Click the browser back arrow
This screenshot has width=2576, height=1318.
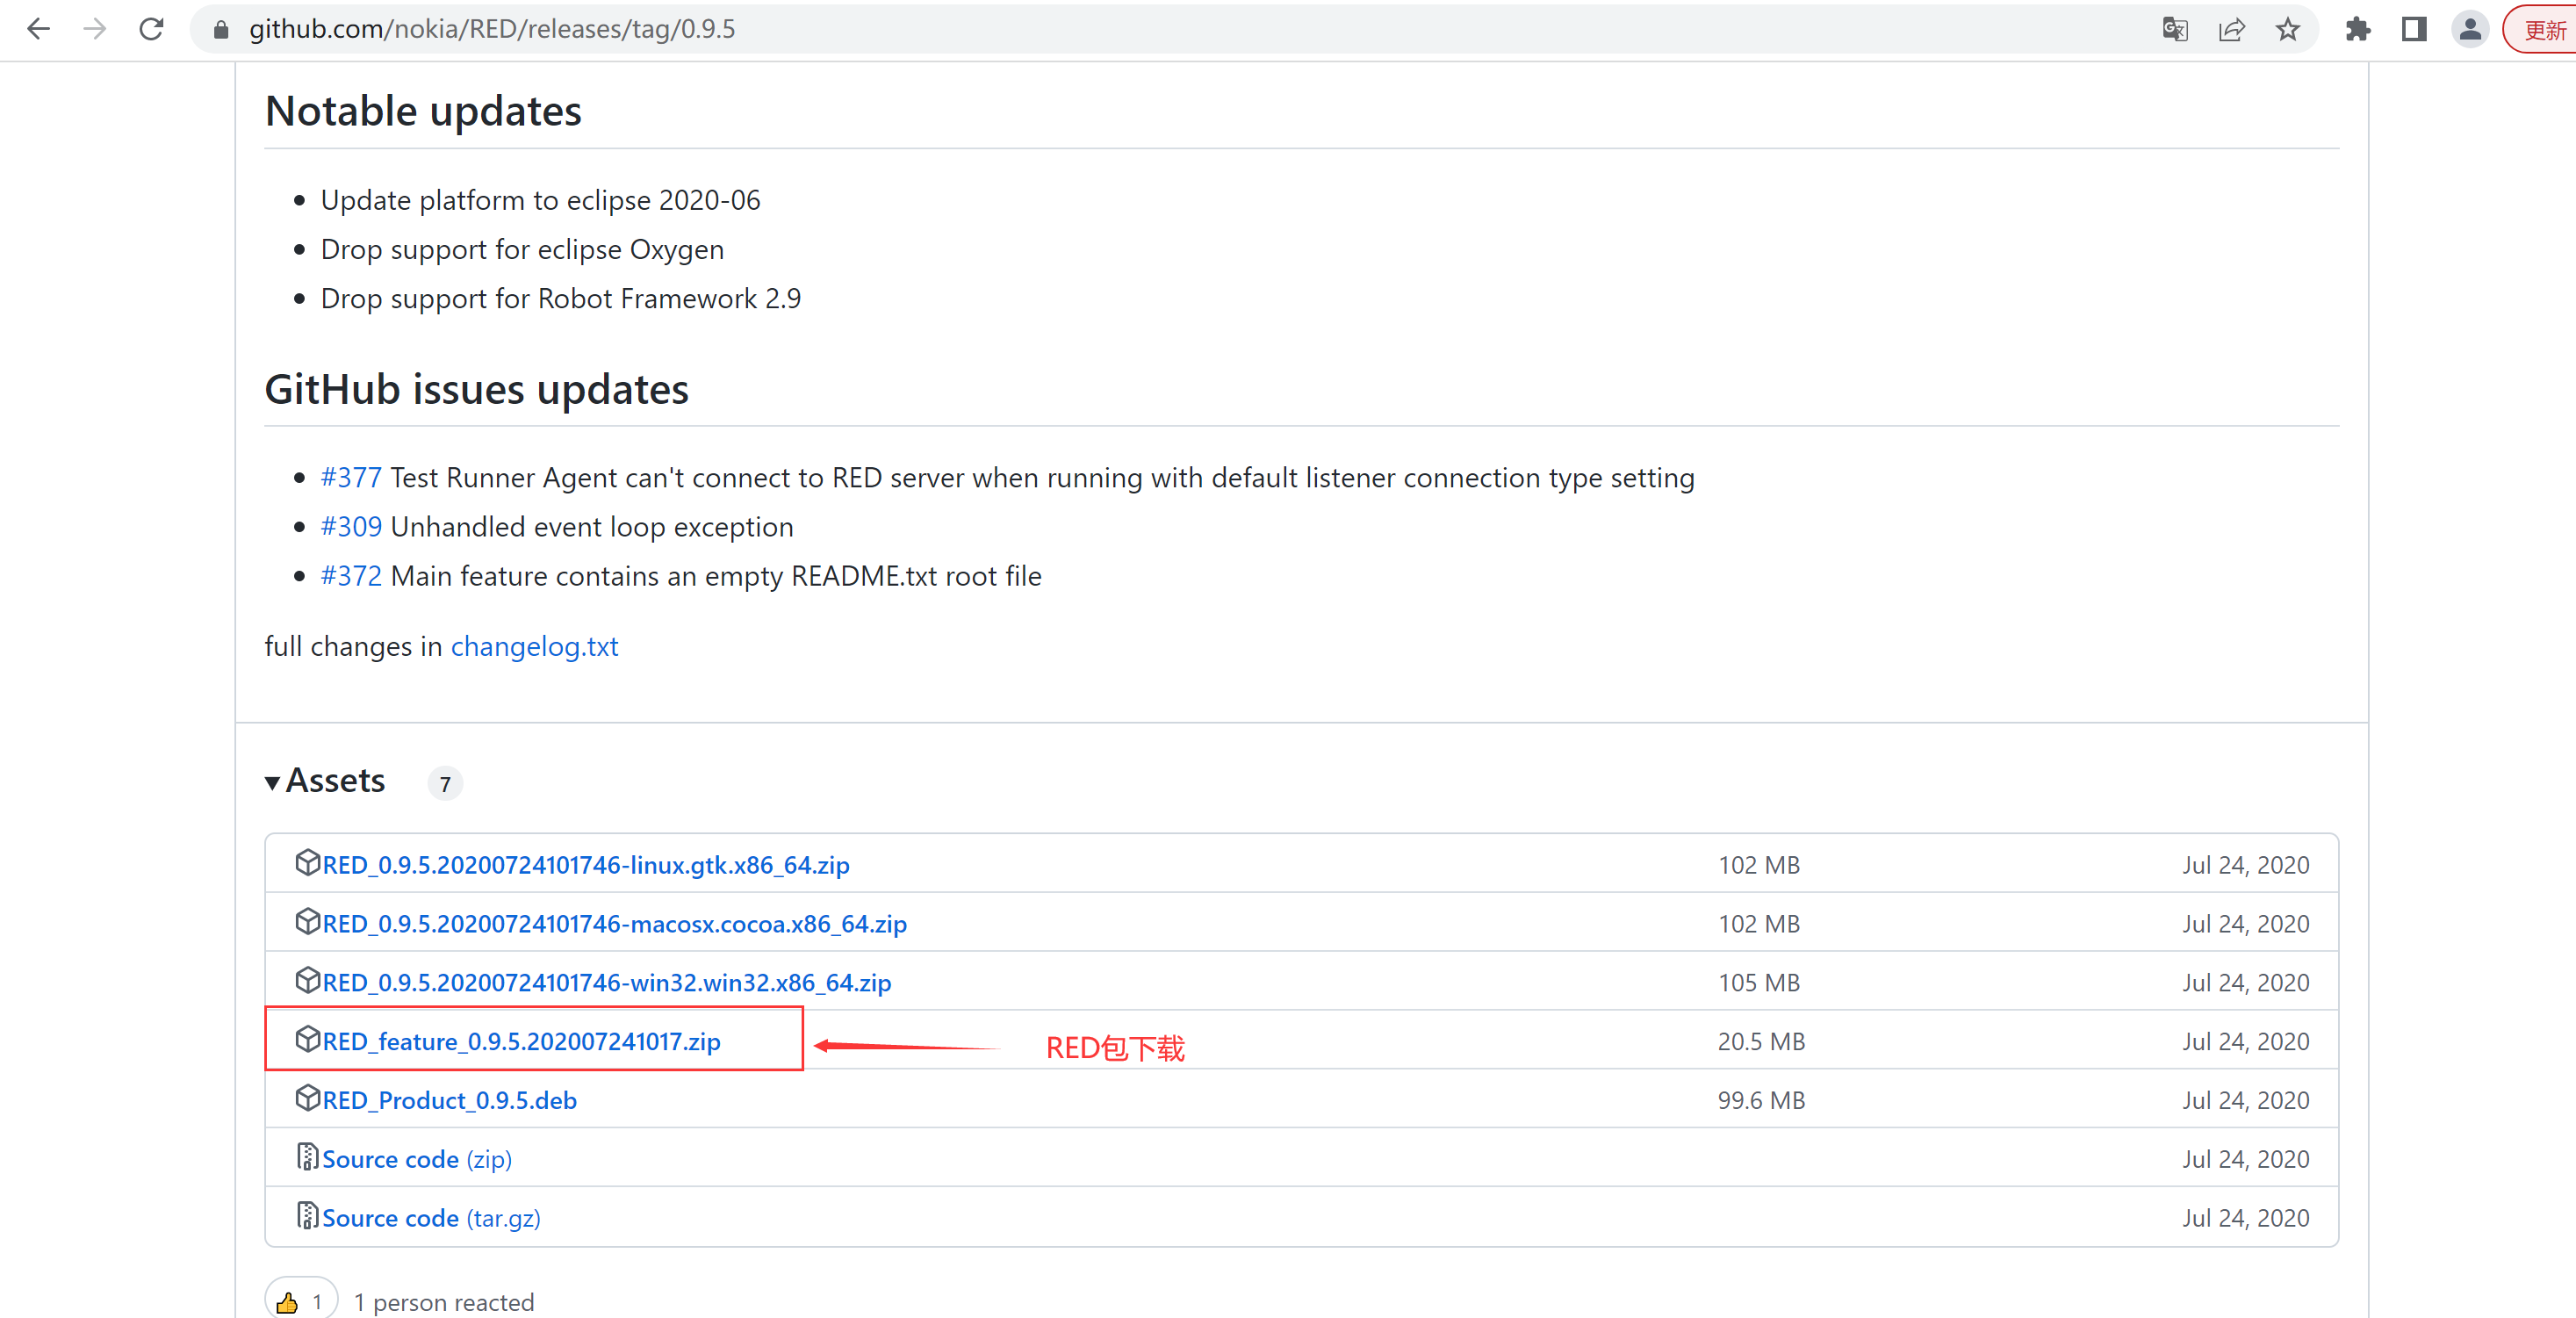click(38, 29)
